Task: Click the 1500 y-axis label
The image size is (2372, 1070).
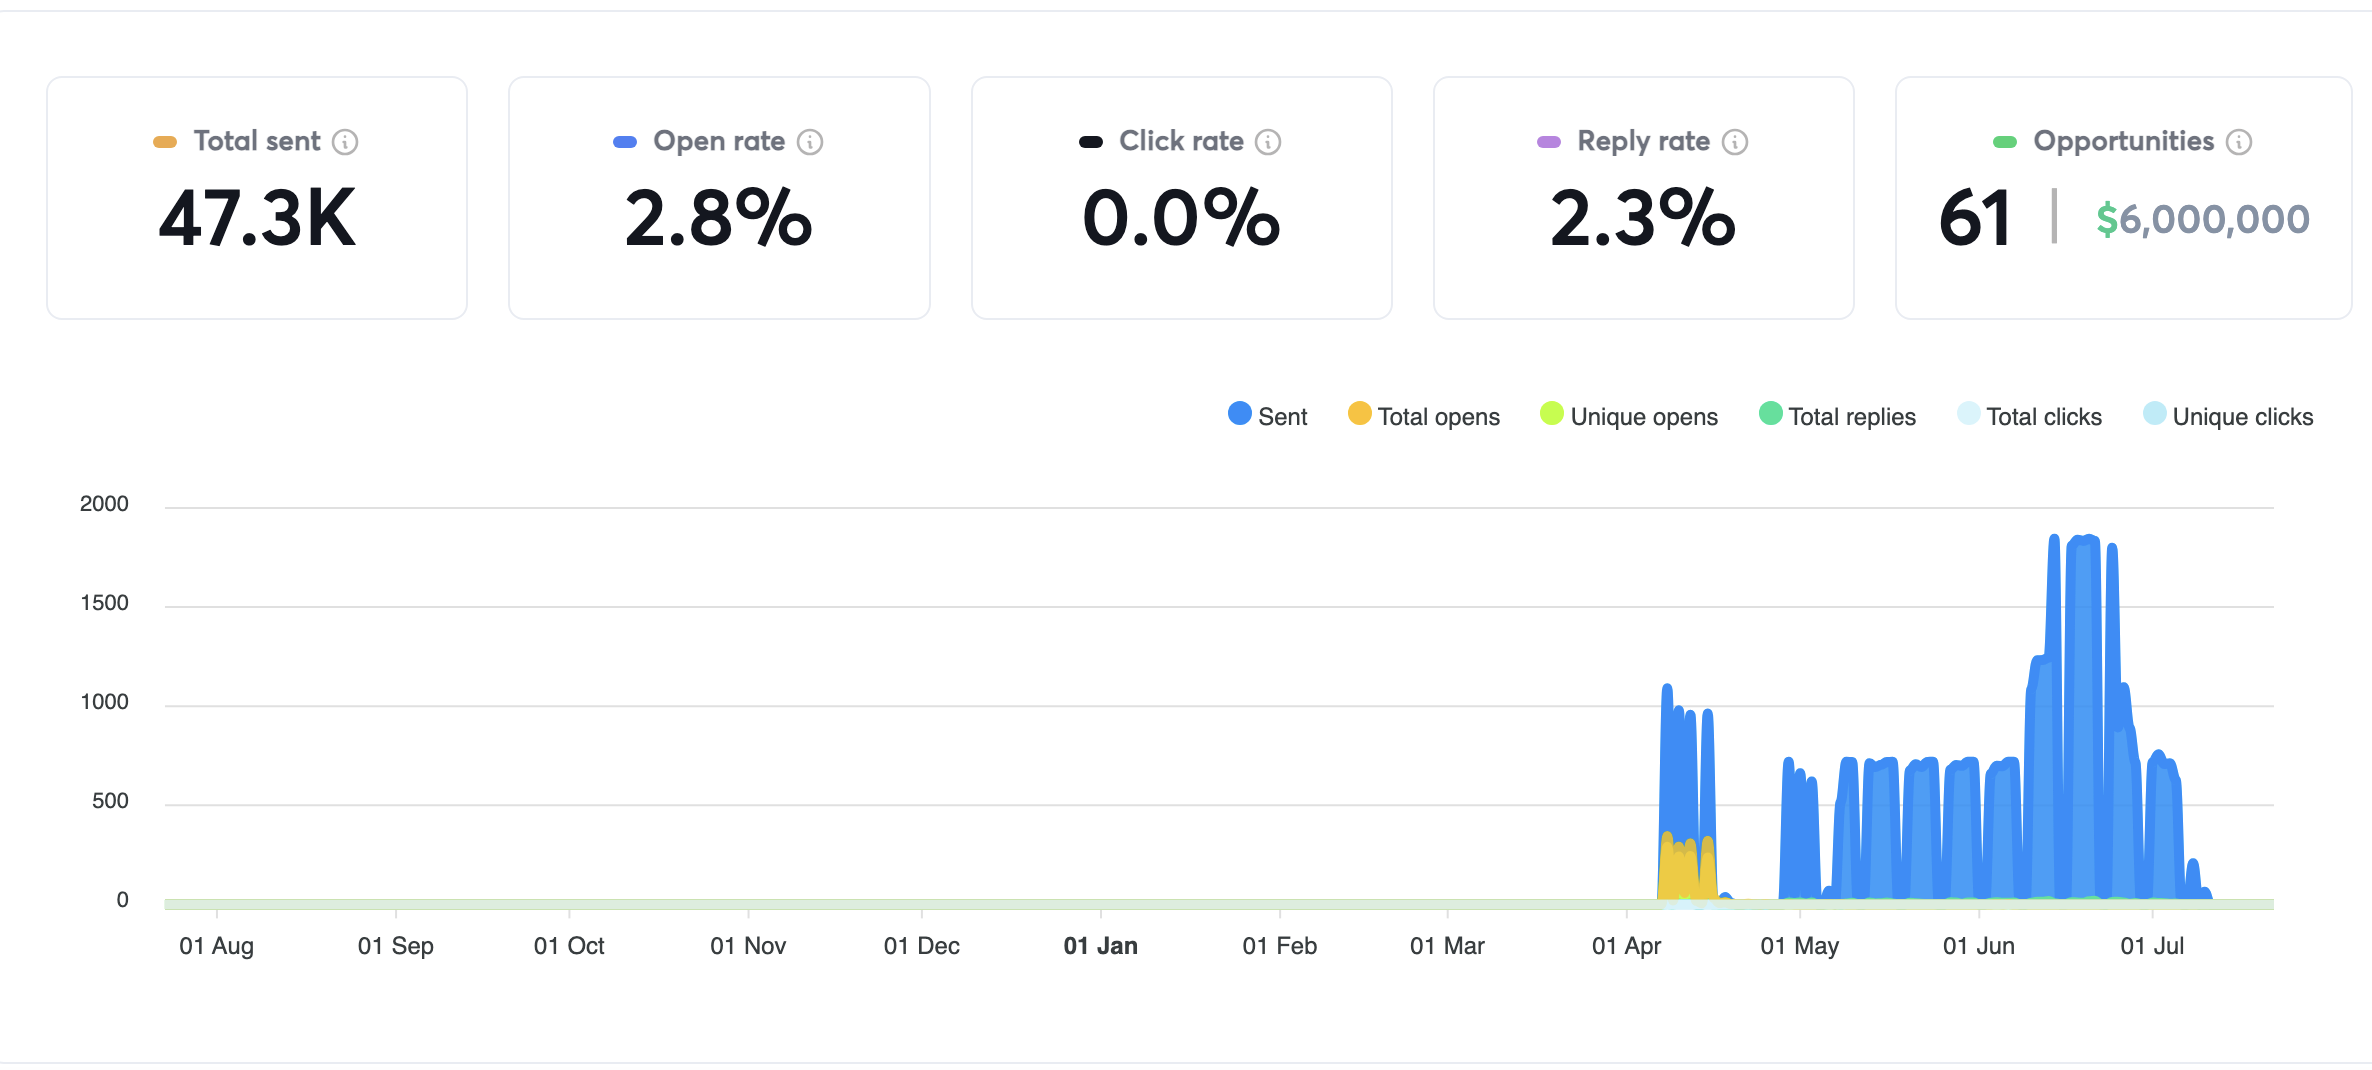Action: [104, 603]
